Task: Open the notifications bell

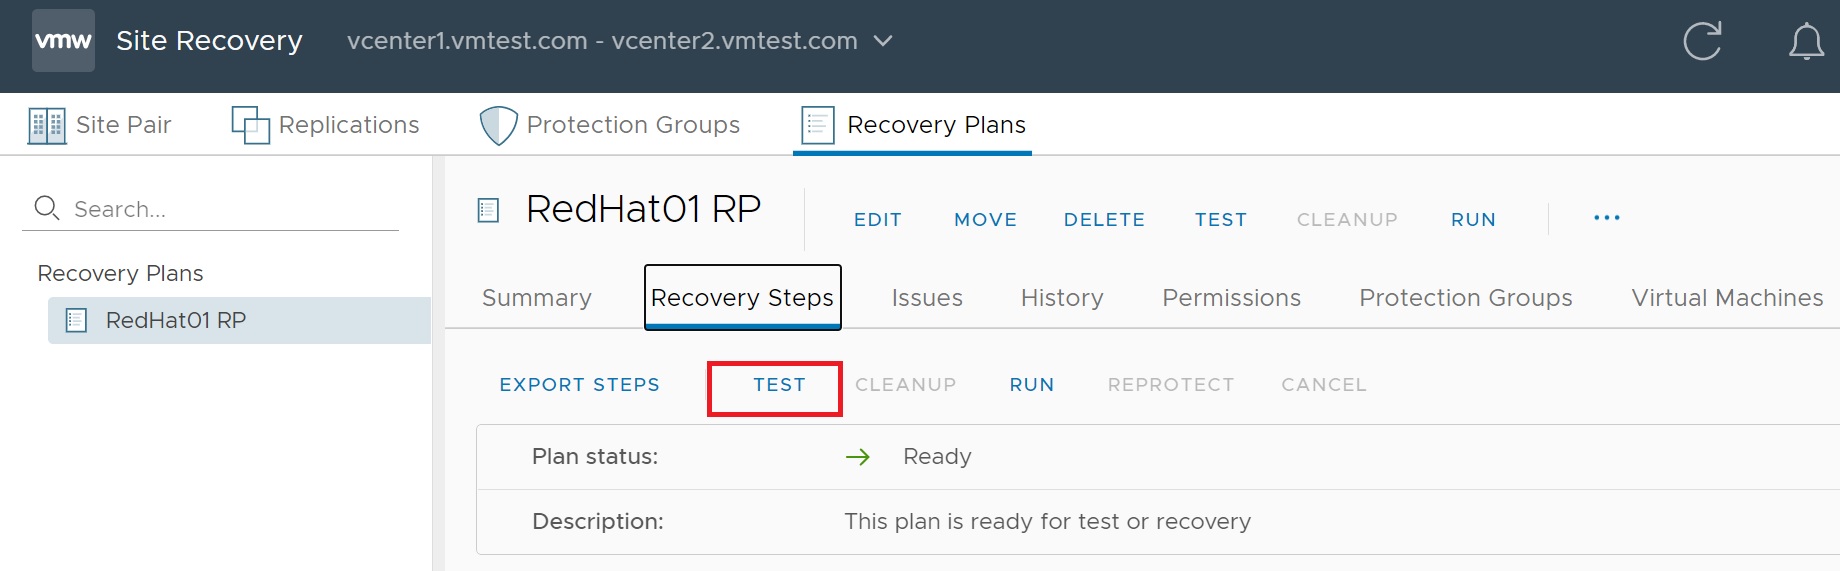Action: point(1806,42)
